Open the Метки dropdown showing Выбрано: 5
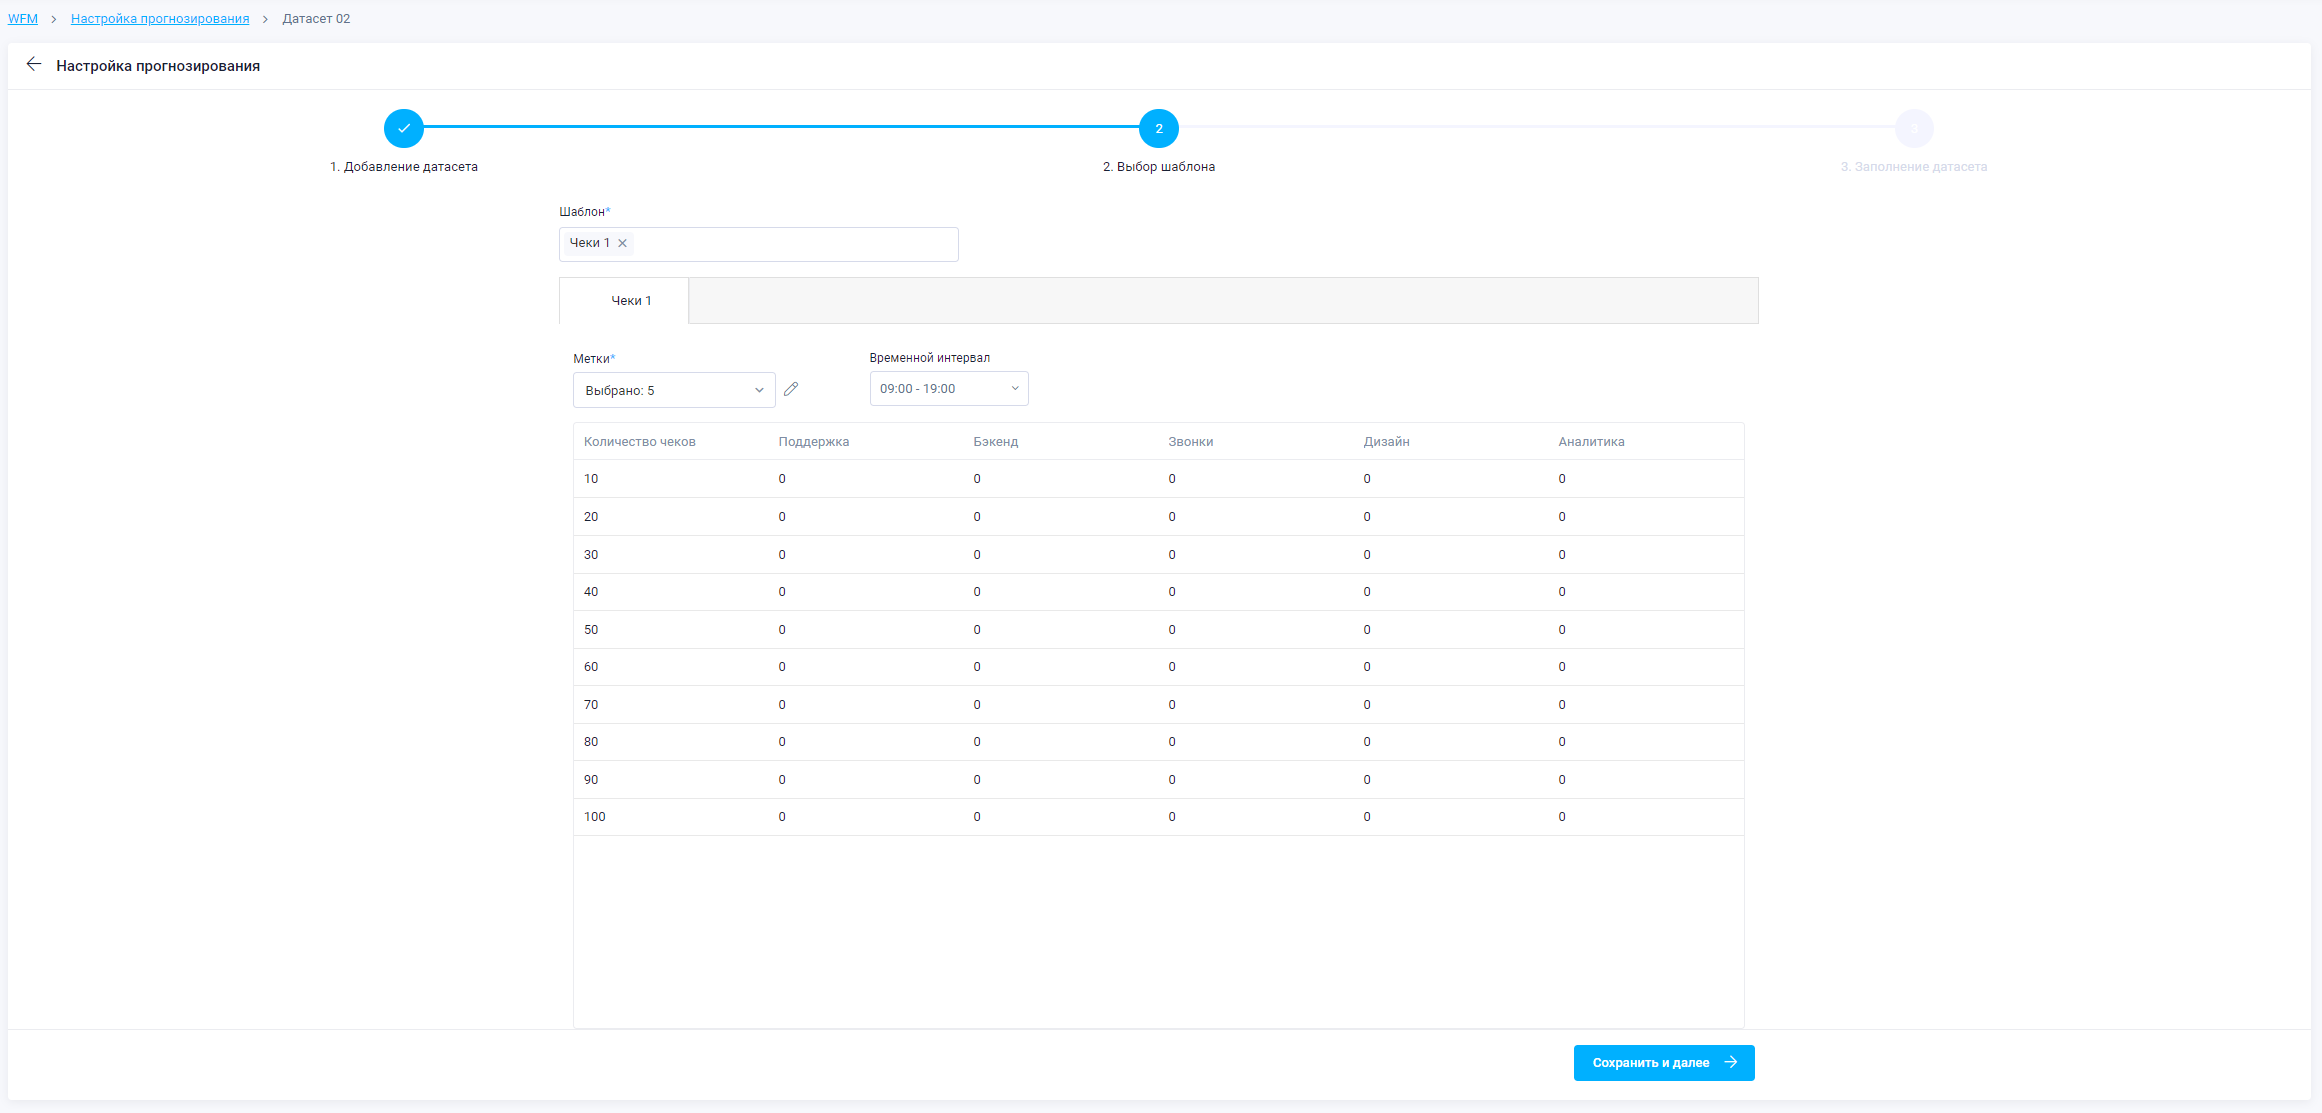Screen dimensions: 2322x1113 (674, 390)
